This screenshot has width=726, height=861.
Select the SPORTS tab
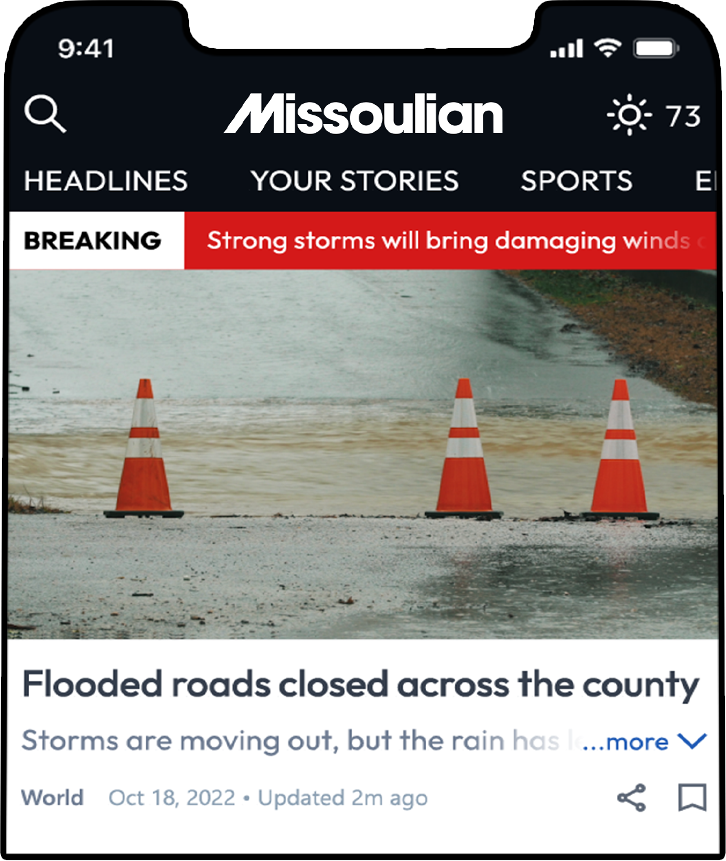click(577, 181)
